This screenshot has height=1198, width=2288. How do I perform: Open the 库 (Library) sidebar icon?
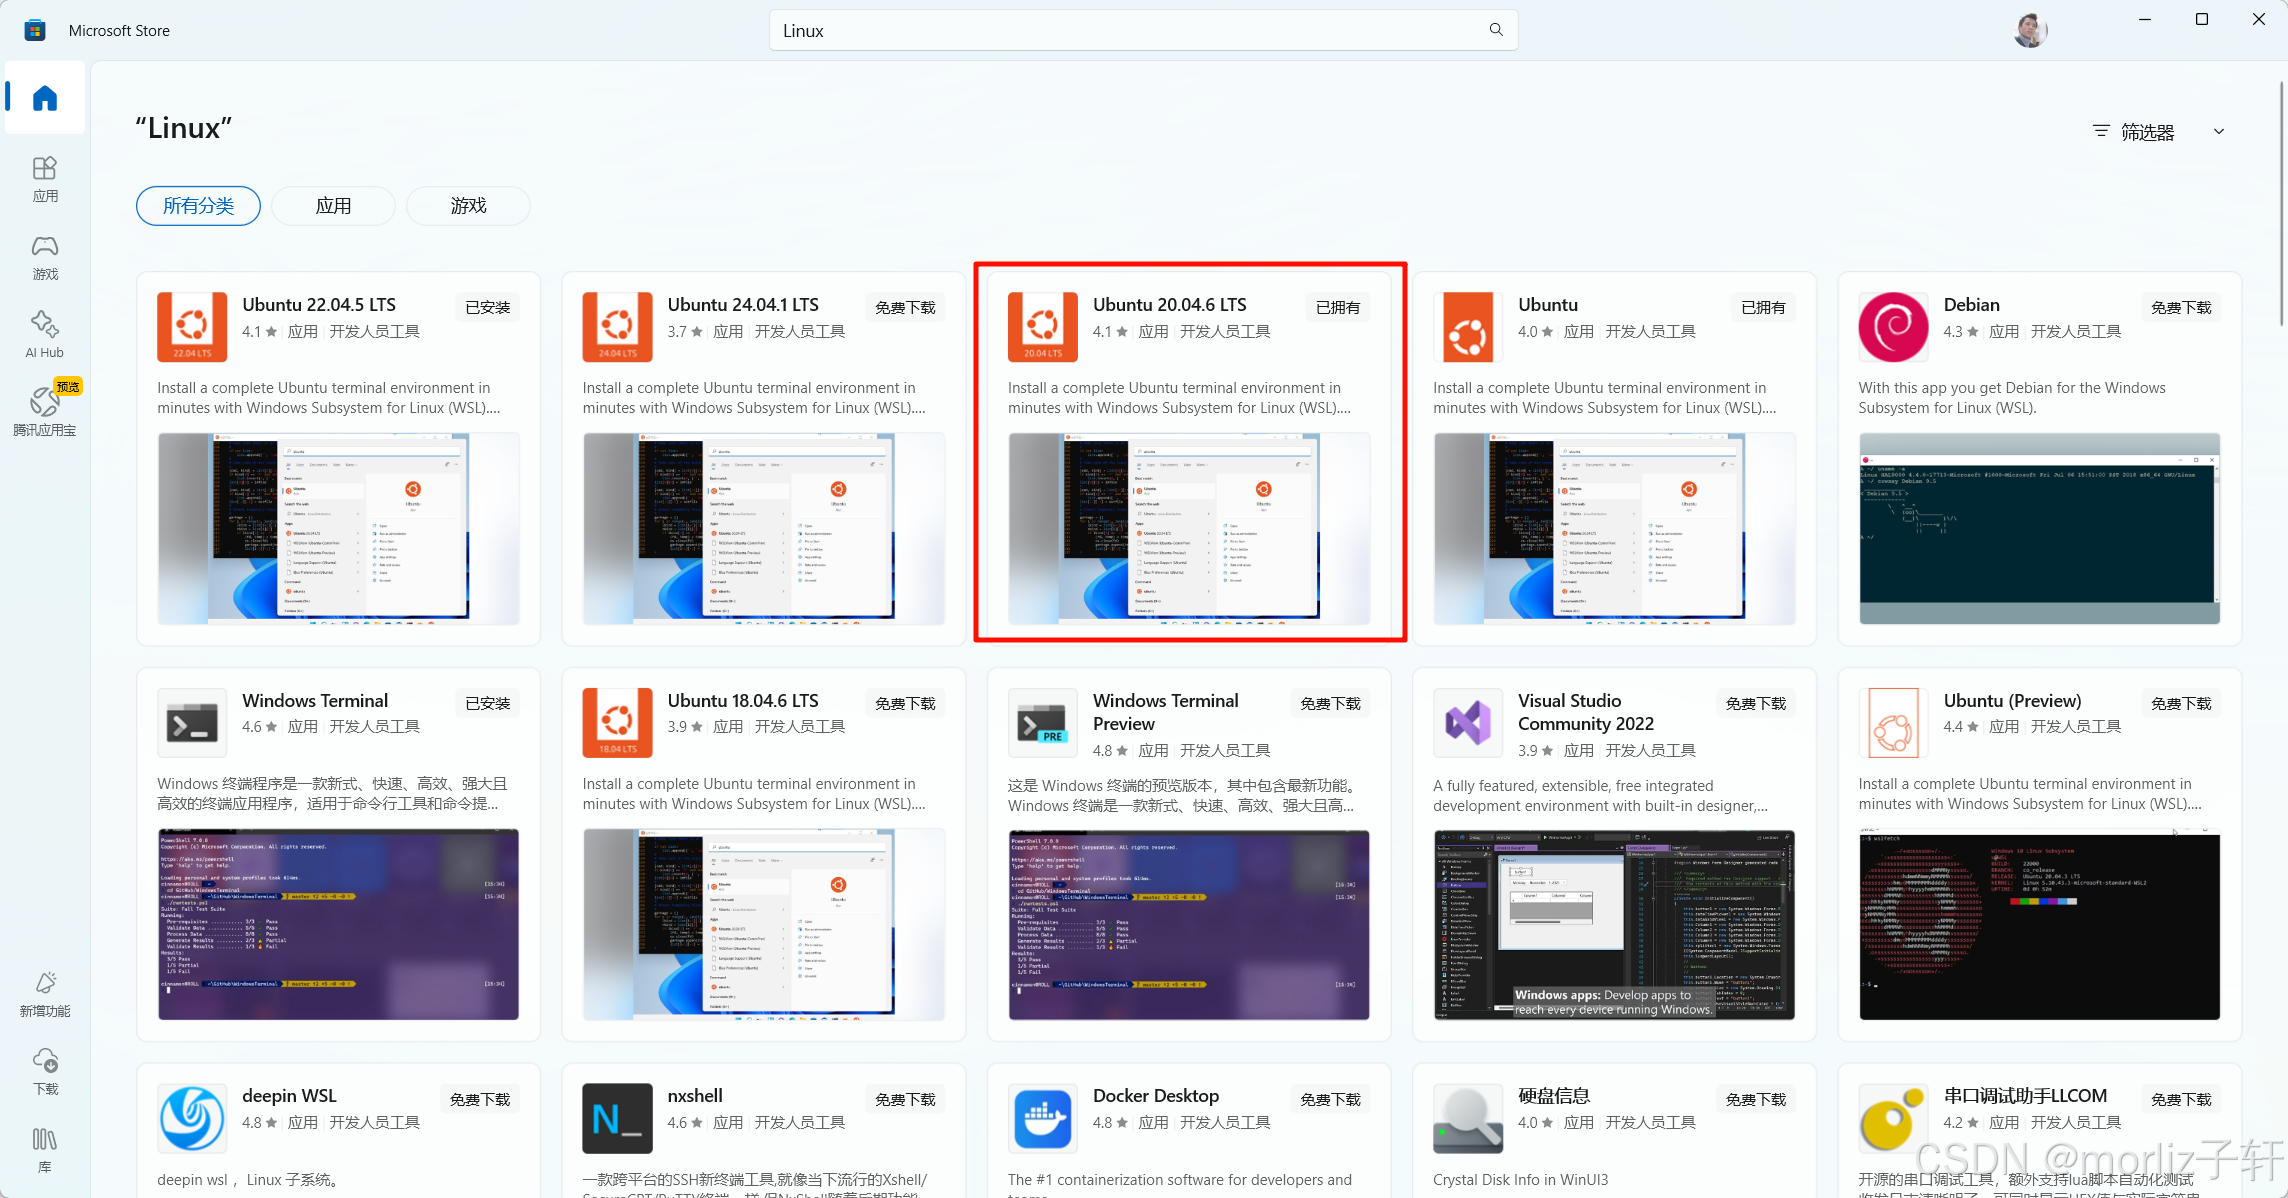click(45, 1150)
